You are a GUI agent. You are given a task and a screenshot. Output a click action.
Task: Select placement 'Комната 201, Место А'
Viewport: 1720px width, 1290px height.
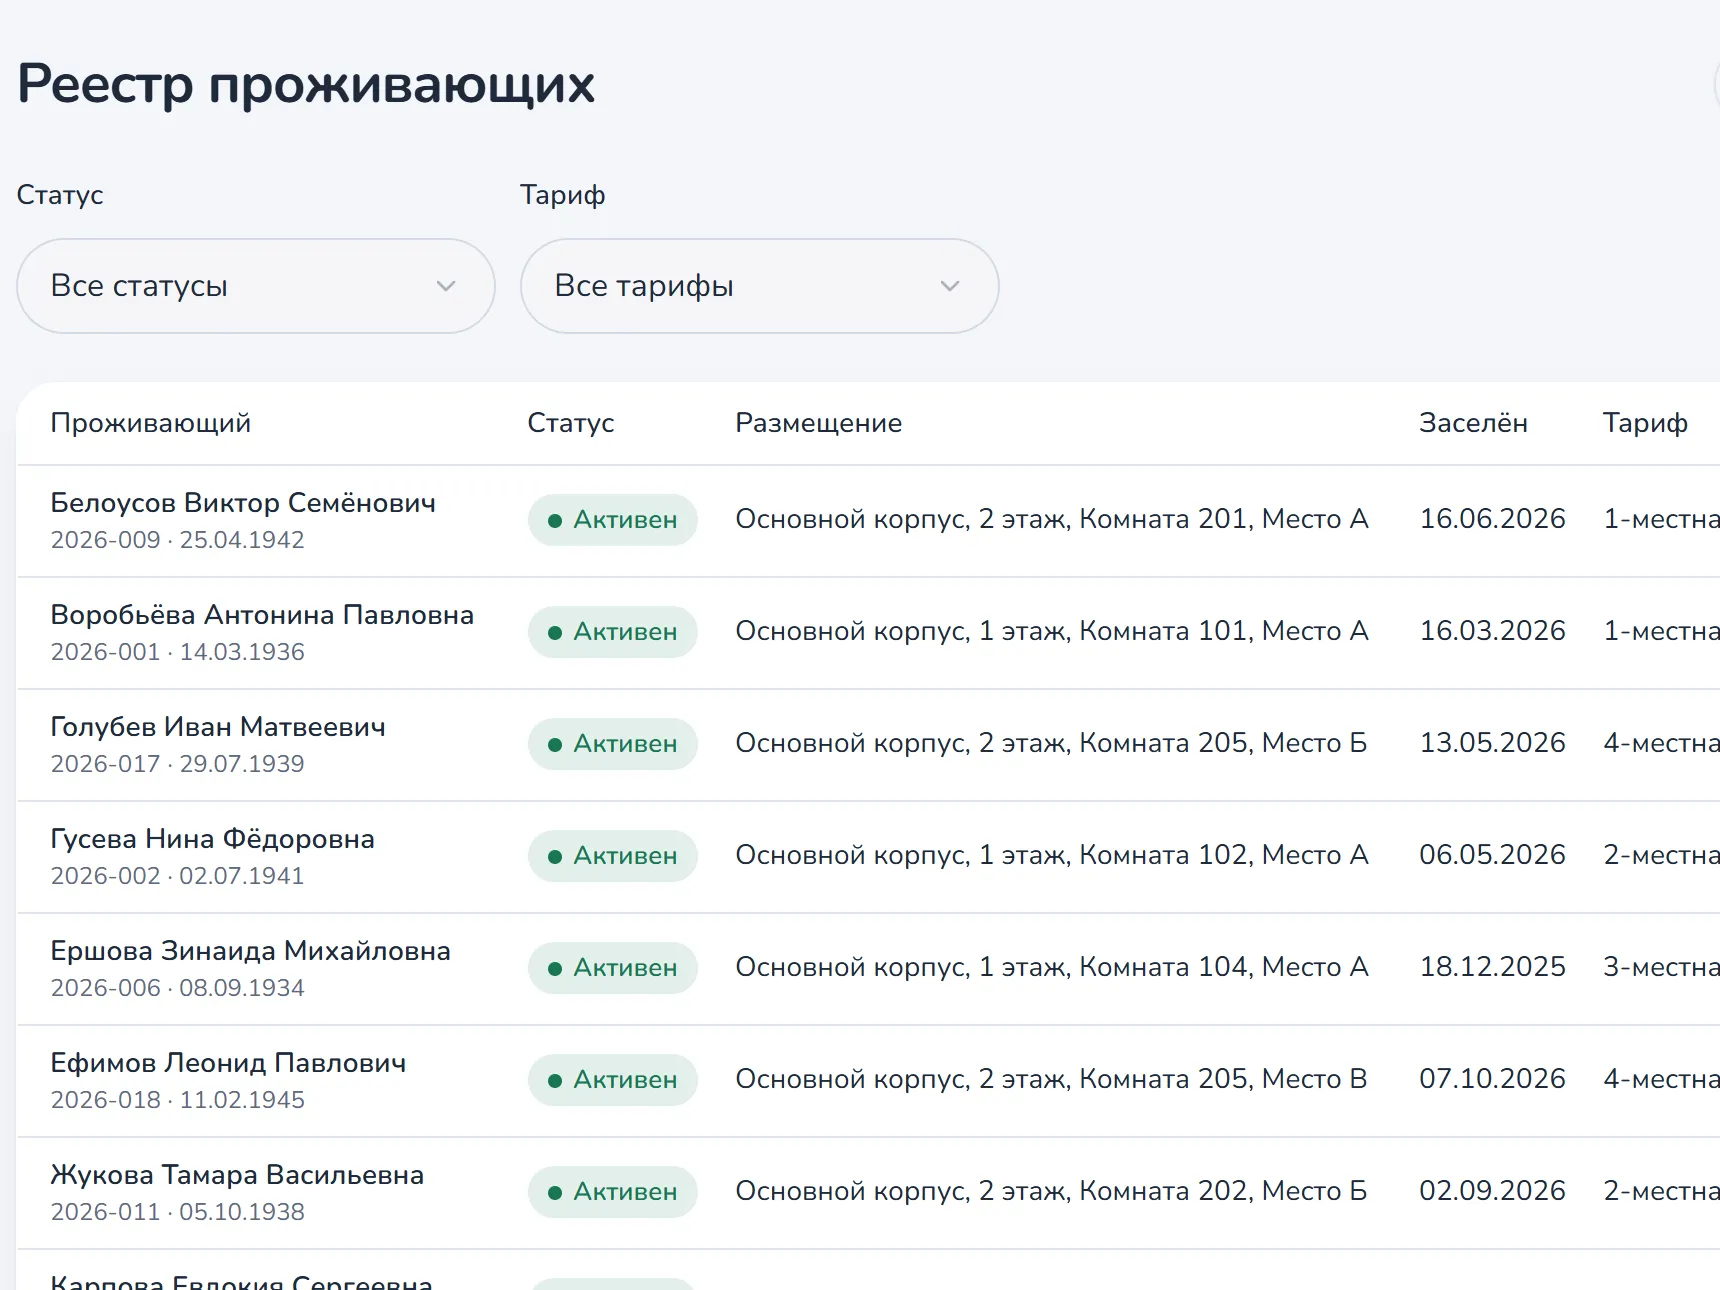[1224, 519]
